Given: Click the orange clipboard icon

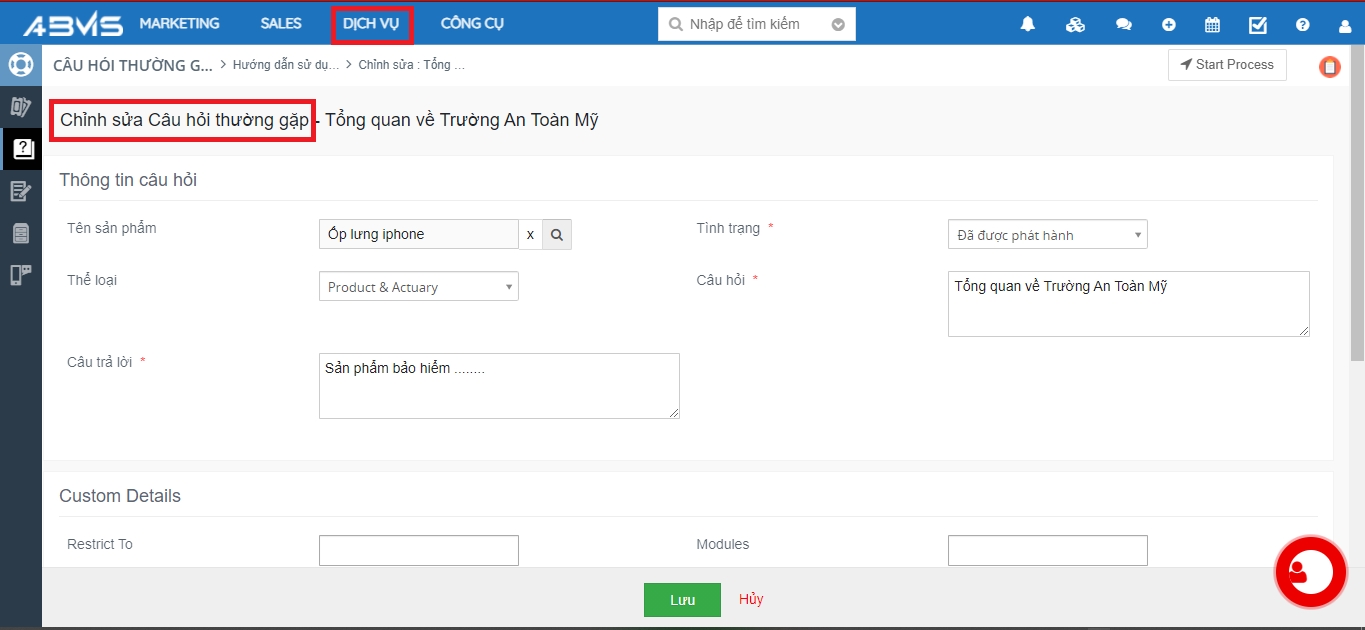Looking at the screenshot, I should tap(1329, 66).
